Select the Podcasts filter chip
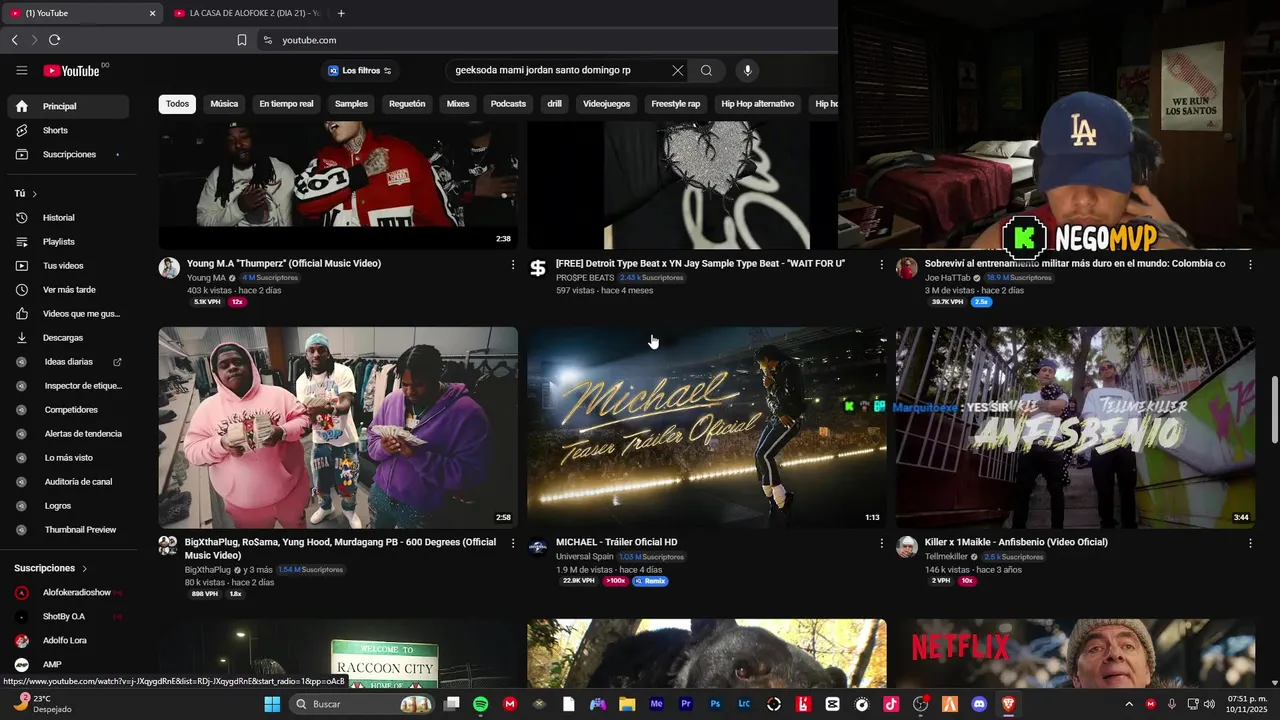The width and height of the screenshot is (1280, 720). [x=508, y=104]
